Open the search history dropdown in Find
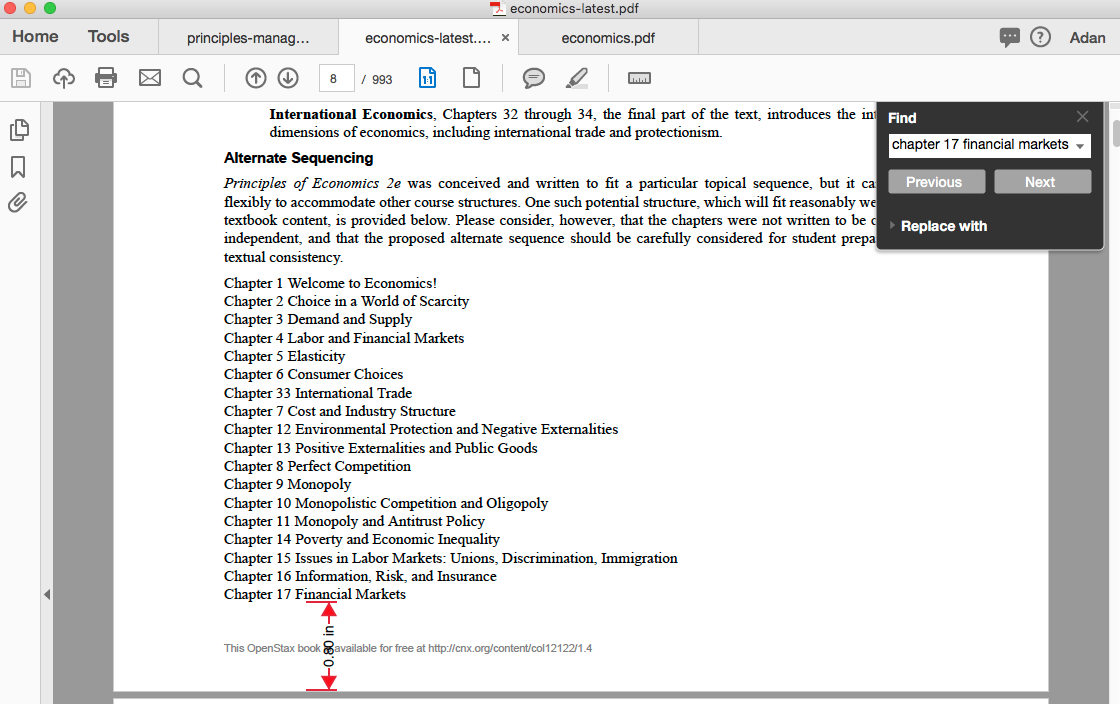This screenshot has height=704, width=1120. 1081,146
